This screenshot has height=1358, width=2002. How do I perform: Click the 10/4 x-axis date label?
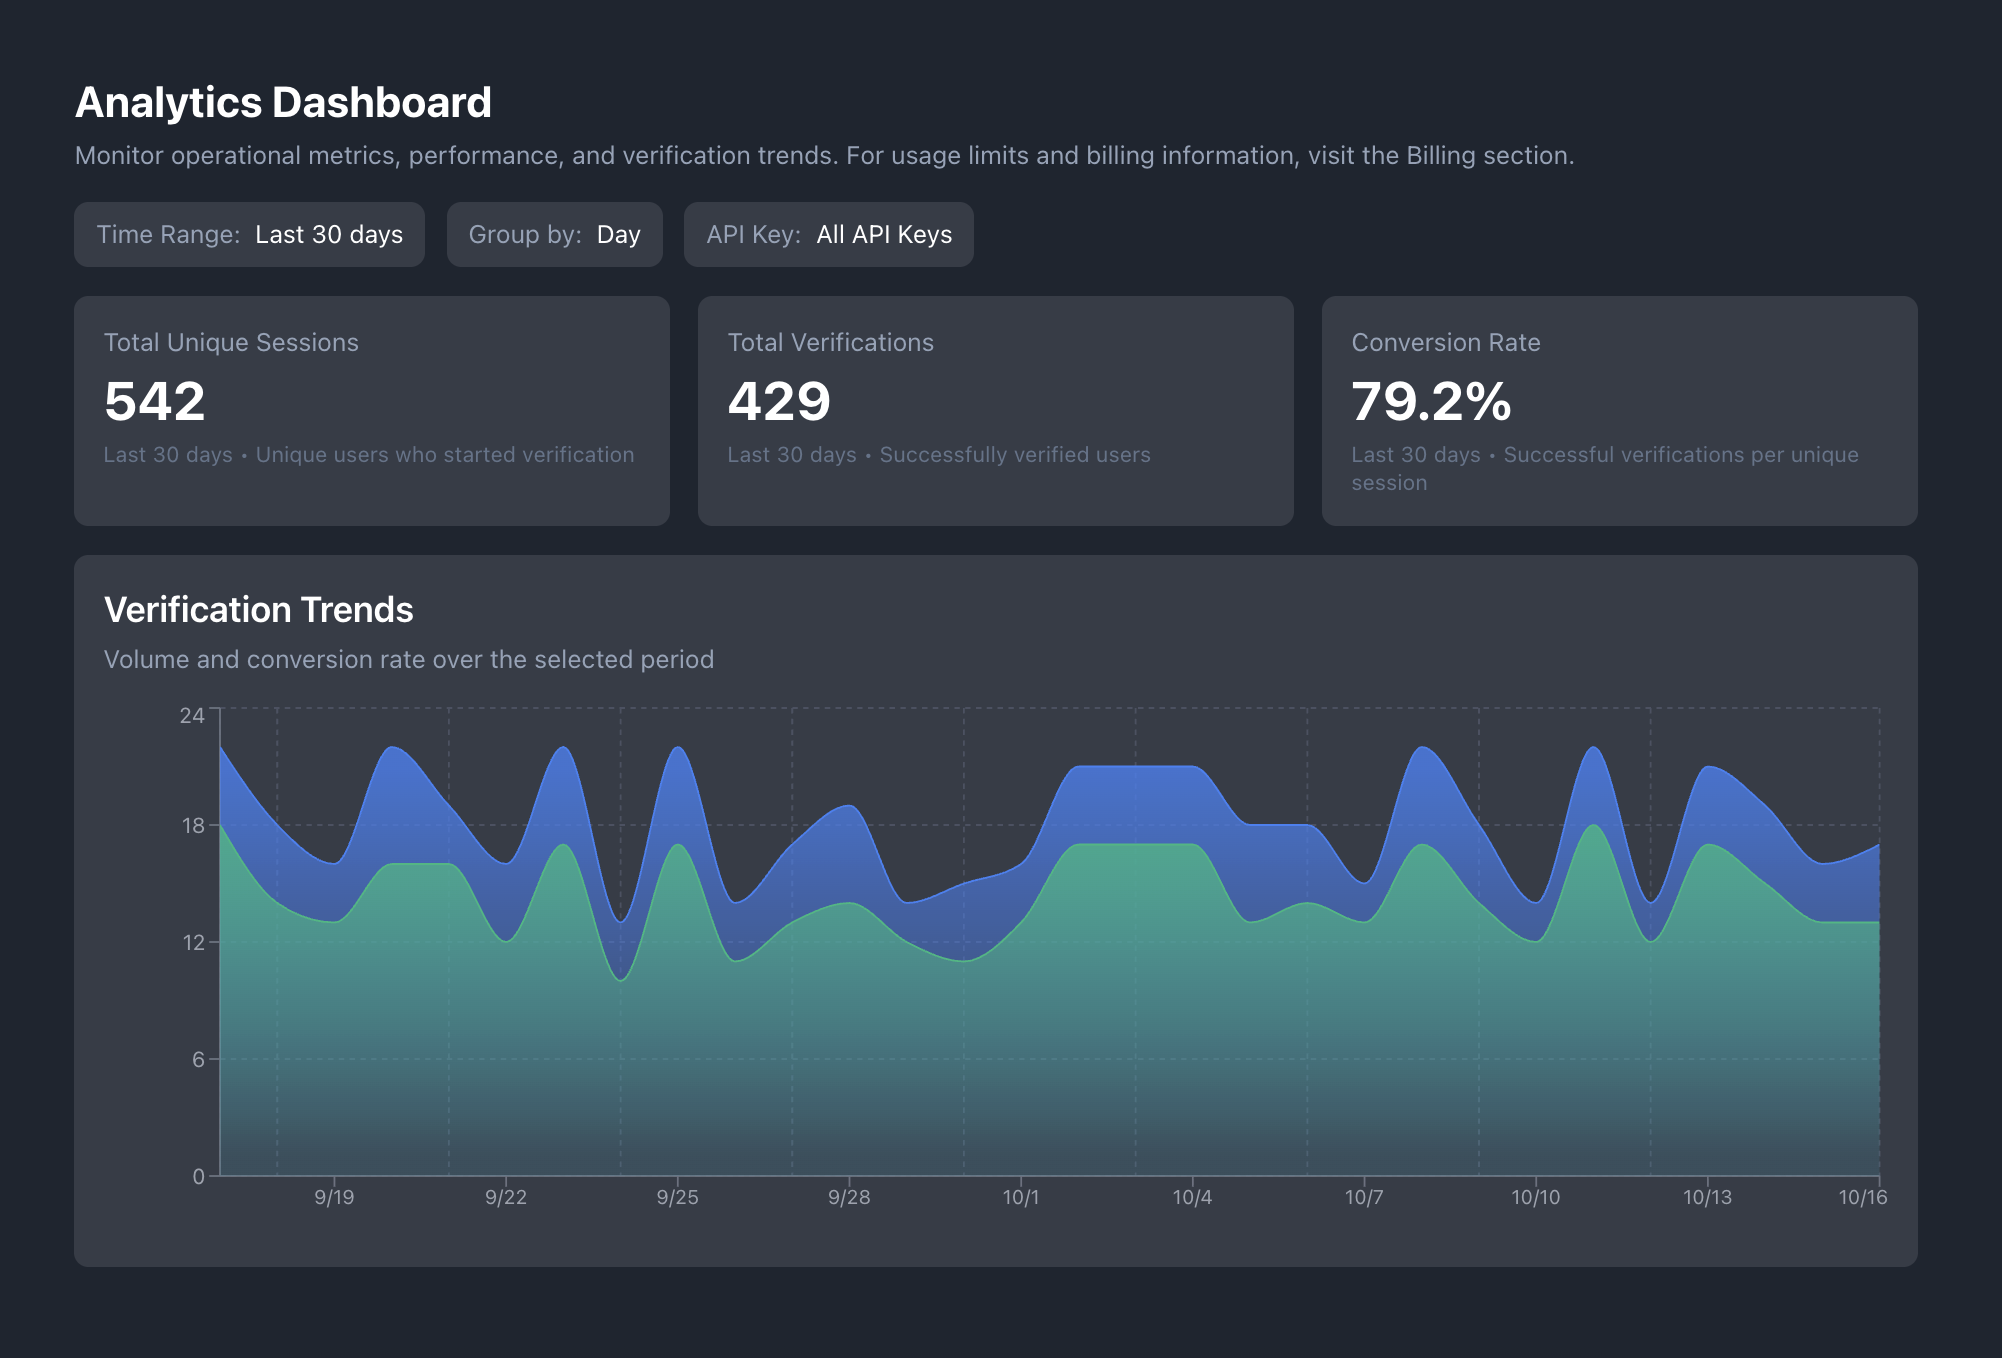point(1192,1197)
